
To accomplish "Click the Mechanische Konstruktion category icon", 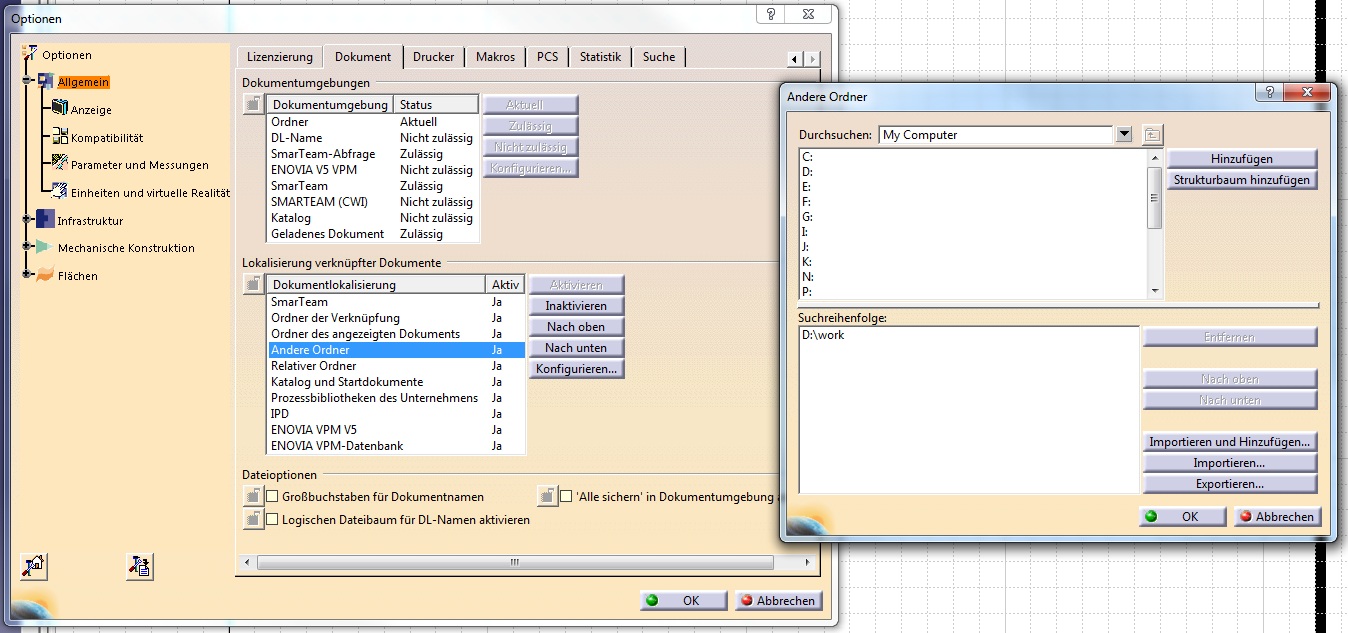I will tap(45, 247).
